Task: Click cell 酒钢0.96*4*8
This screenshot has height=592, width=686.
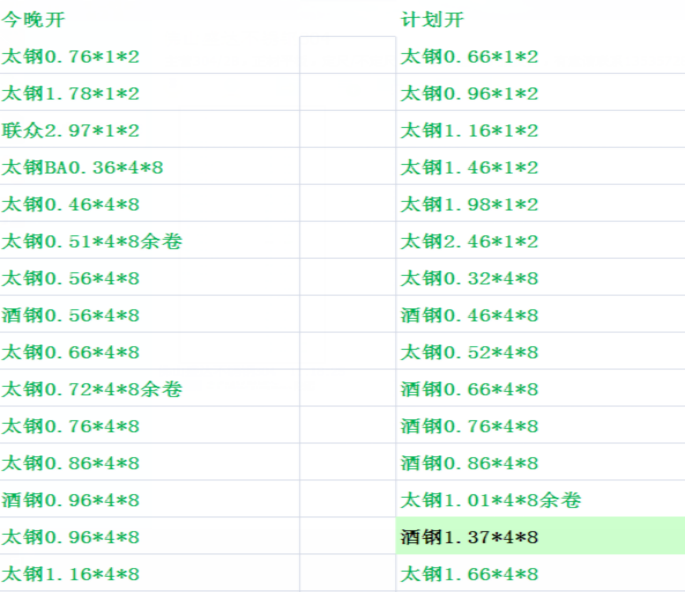Action: [x=150, y=499]
